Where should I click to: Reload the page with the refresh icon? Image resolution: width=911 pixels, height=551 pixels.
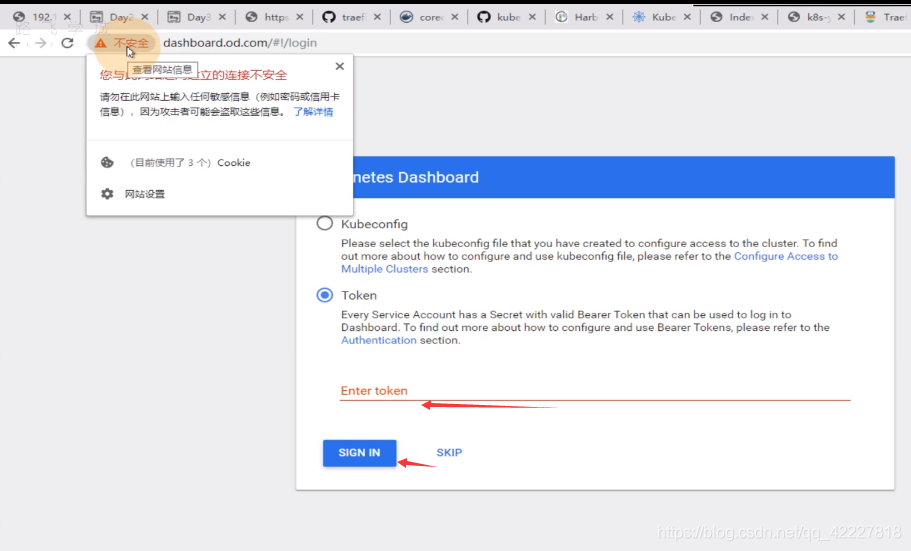tap(67, 43)
